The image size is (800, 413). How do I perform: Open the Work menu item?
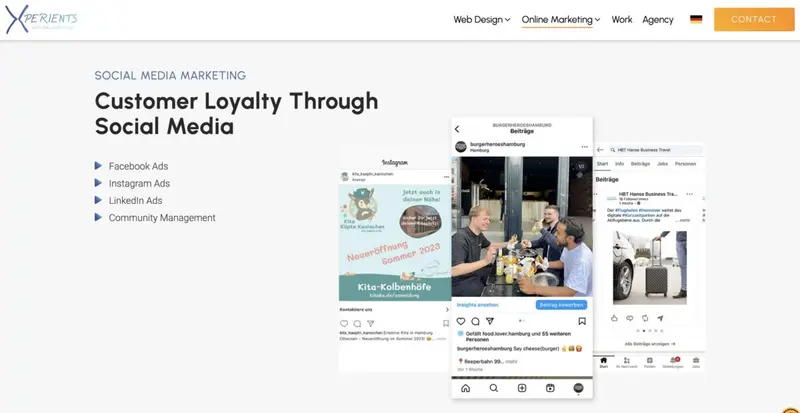pos(622,19)
